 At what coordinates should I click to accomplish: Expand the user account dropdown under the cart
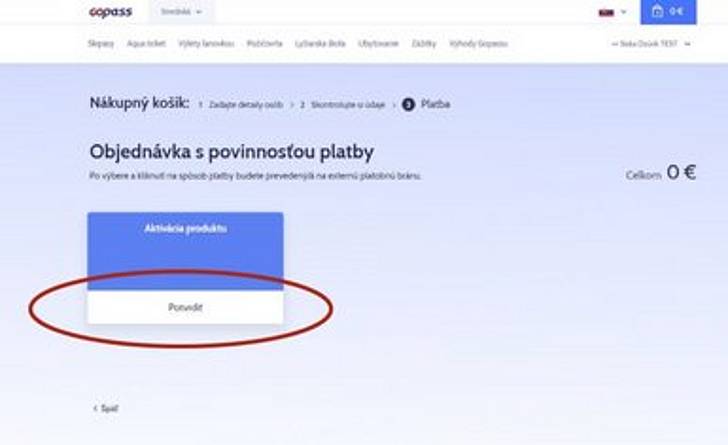[x=651, y=44]
